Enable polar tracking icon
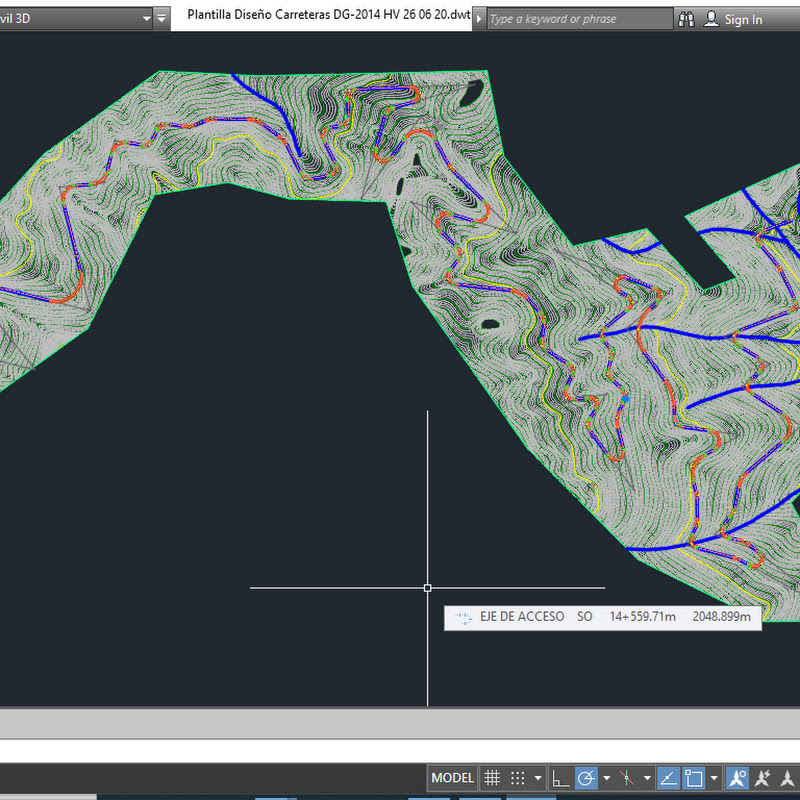The height and width of the screenshot is (800, 800). tap(587, 778)
